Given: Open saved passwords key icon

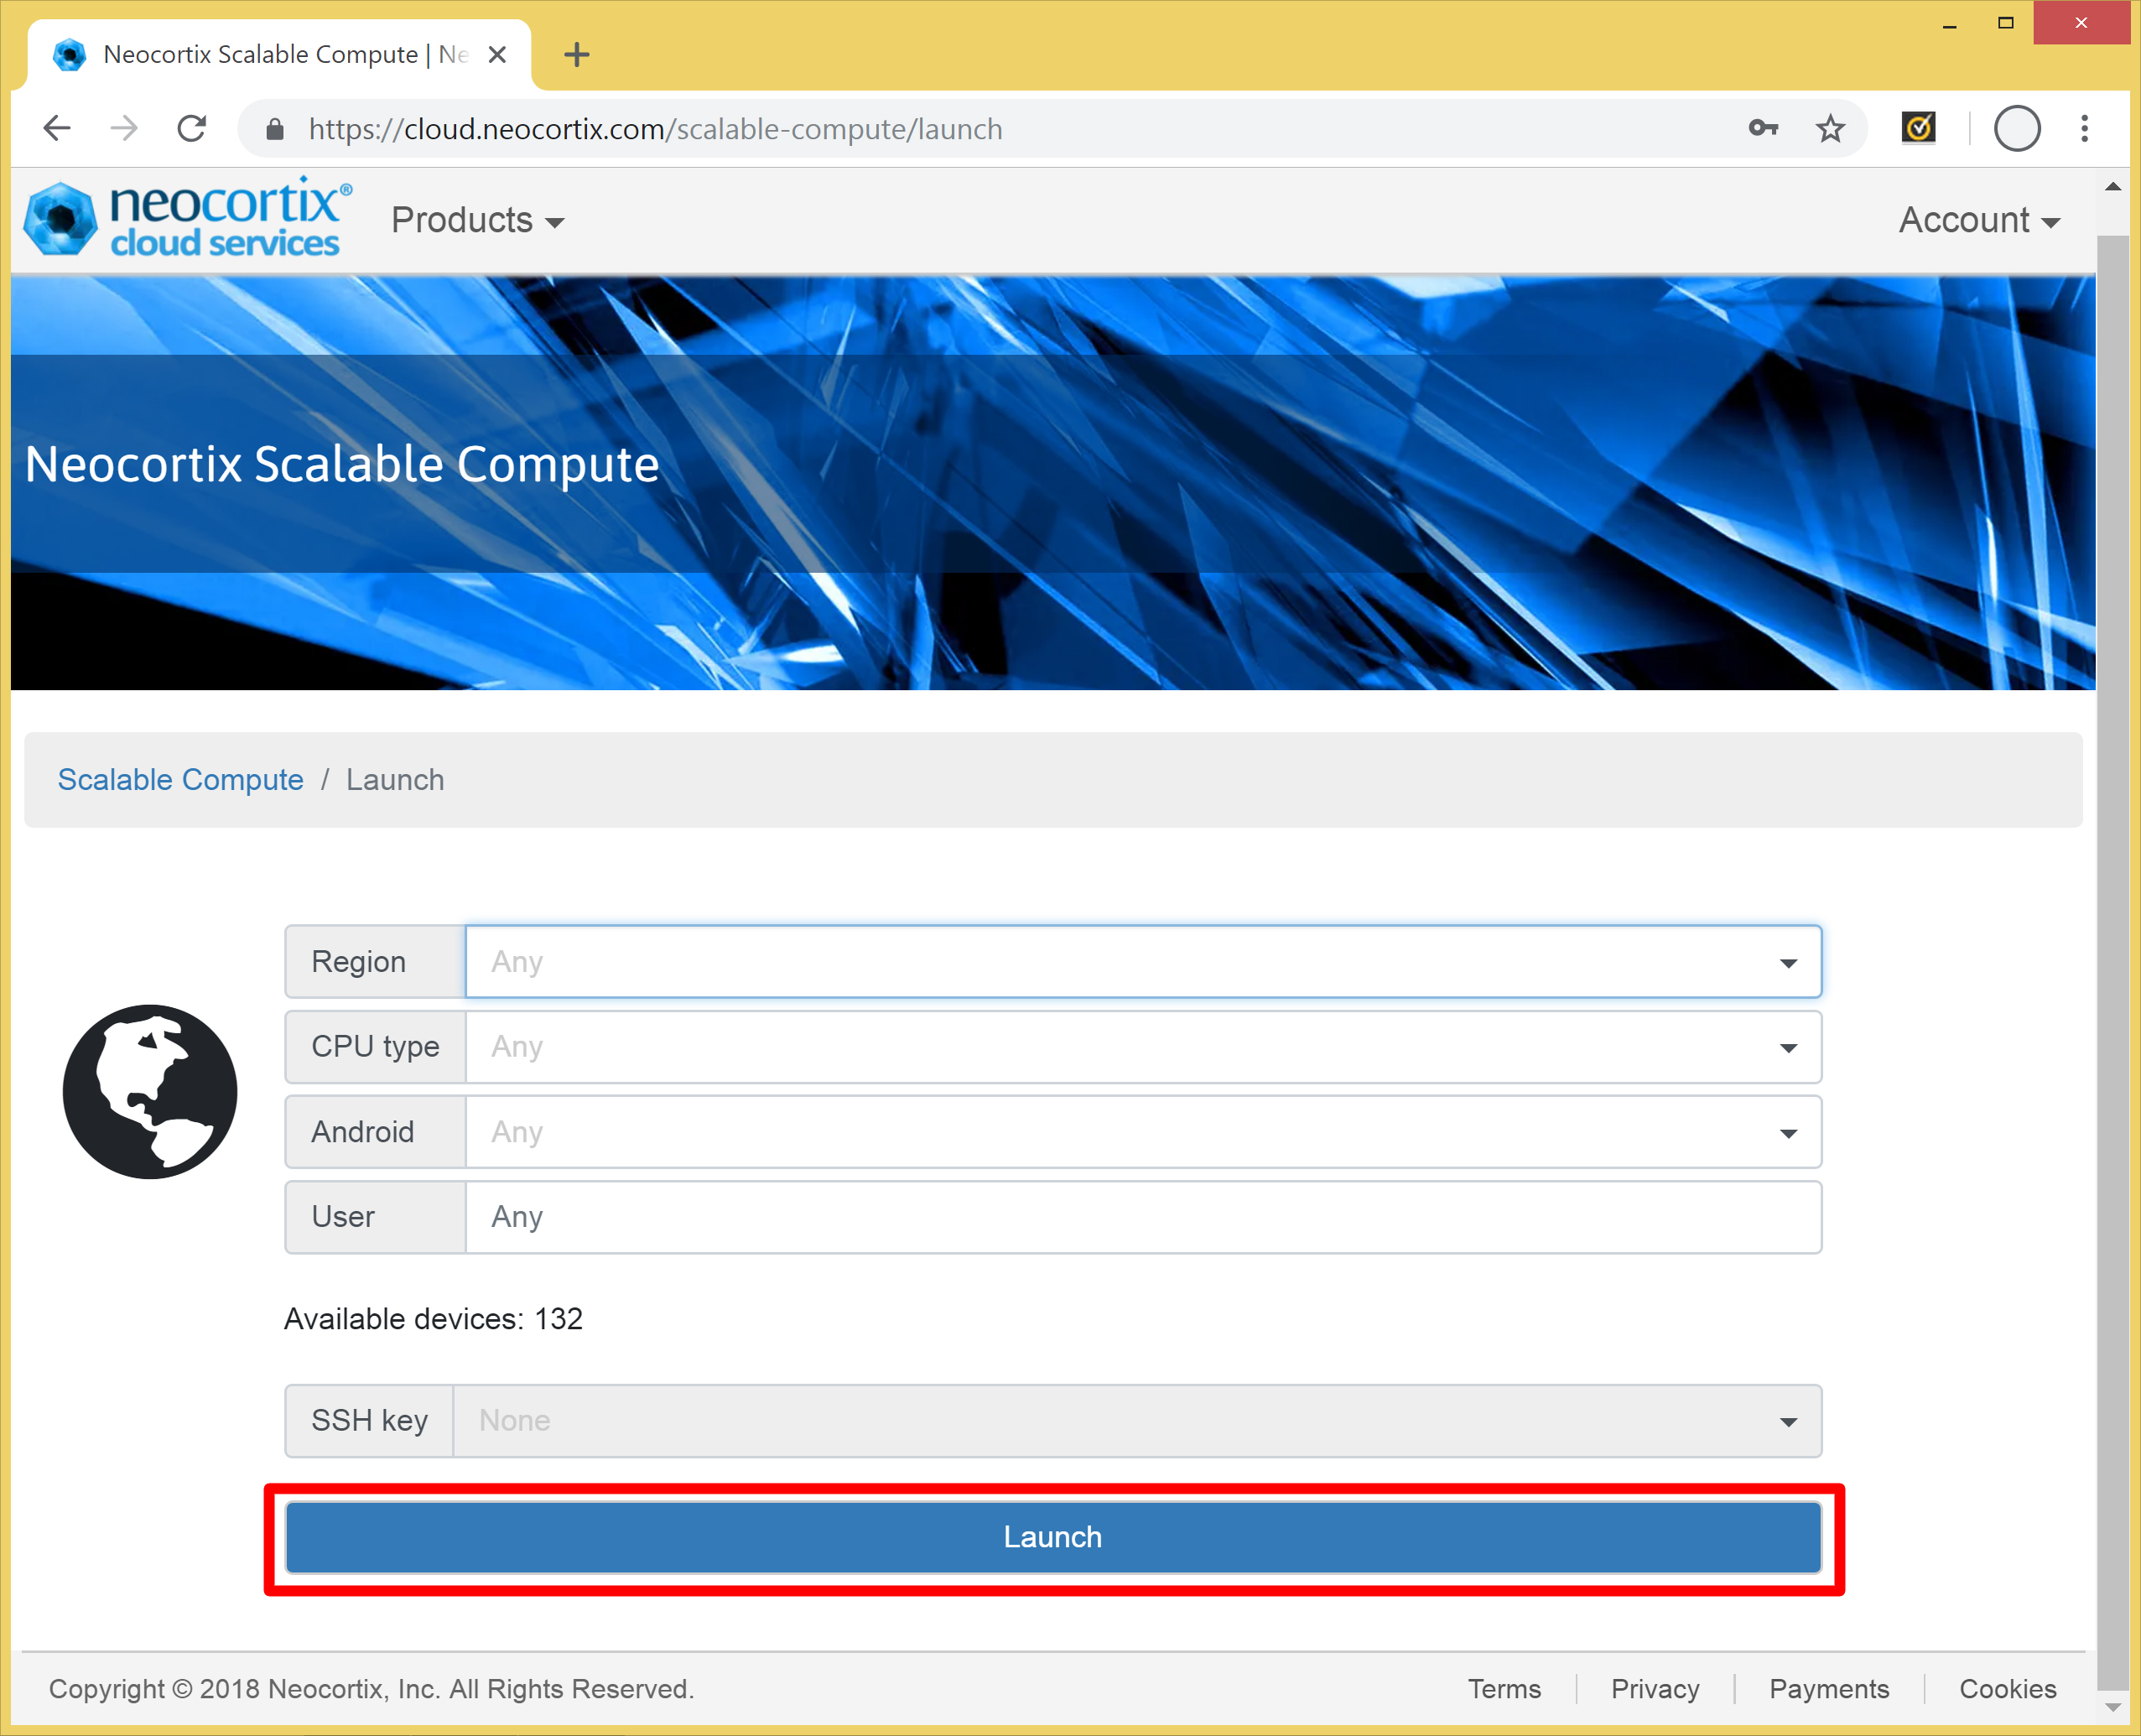Looking at the screenshot, I should point(1763,129).
